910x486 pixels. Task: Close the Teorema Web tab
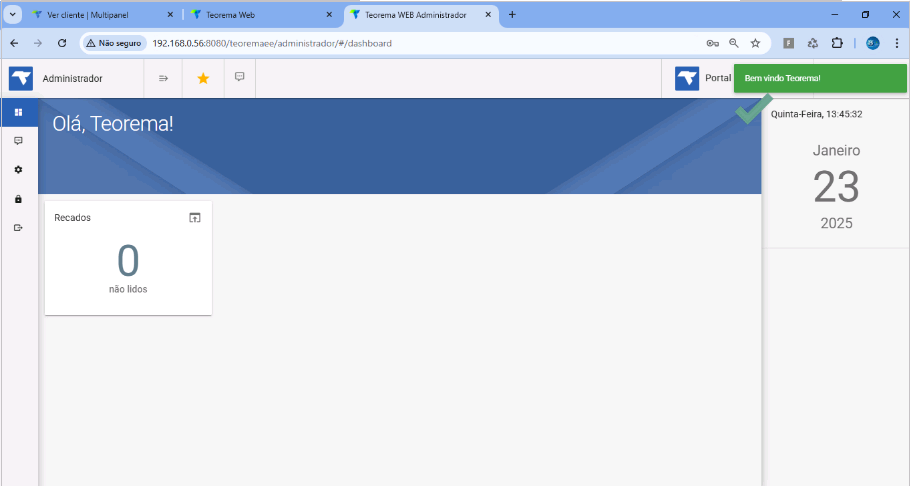(x=329, y=15)
